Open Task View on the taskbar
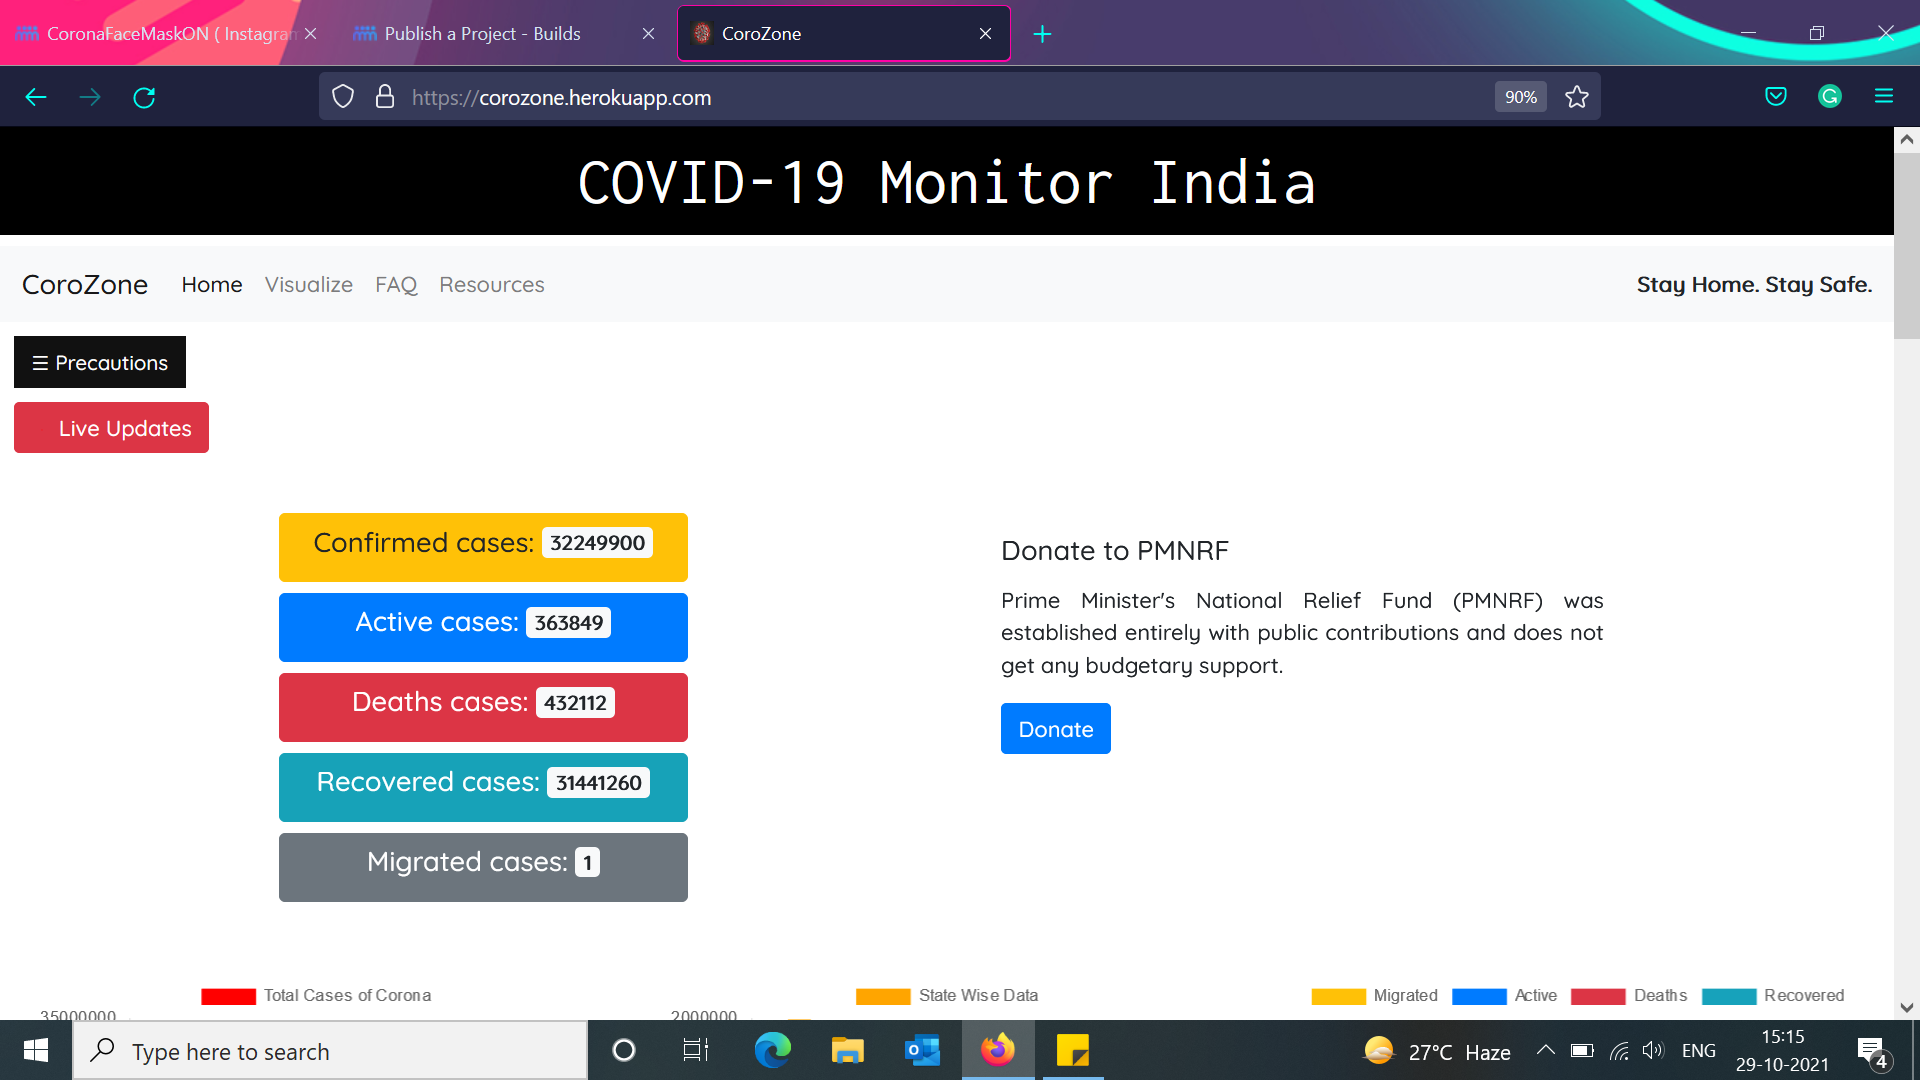The width and height of the screenshot is (1920, 1080). (x=696, y=1050)
